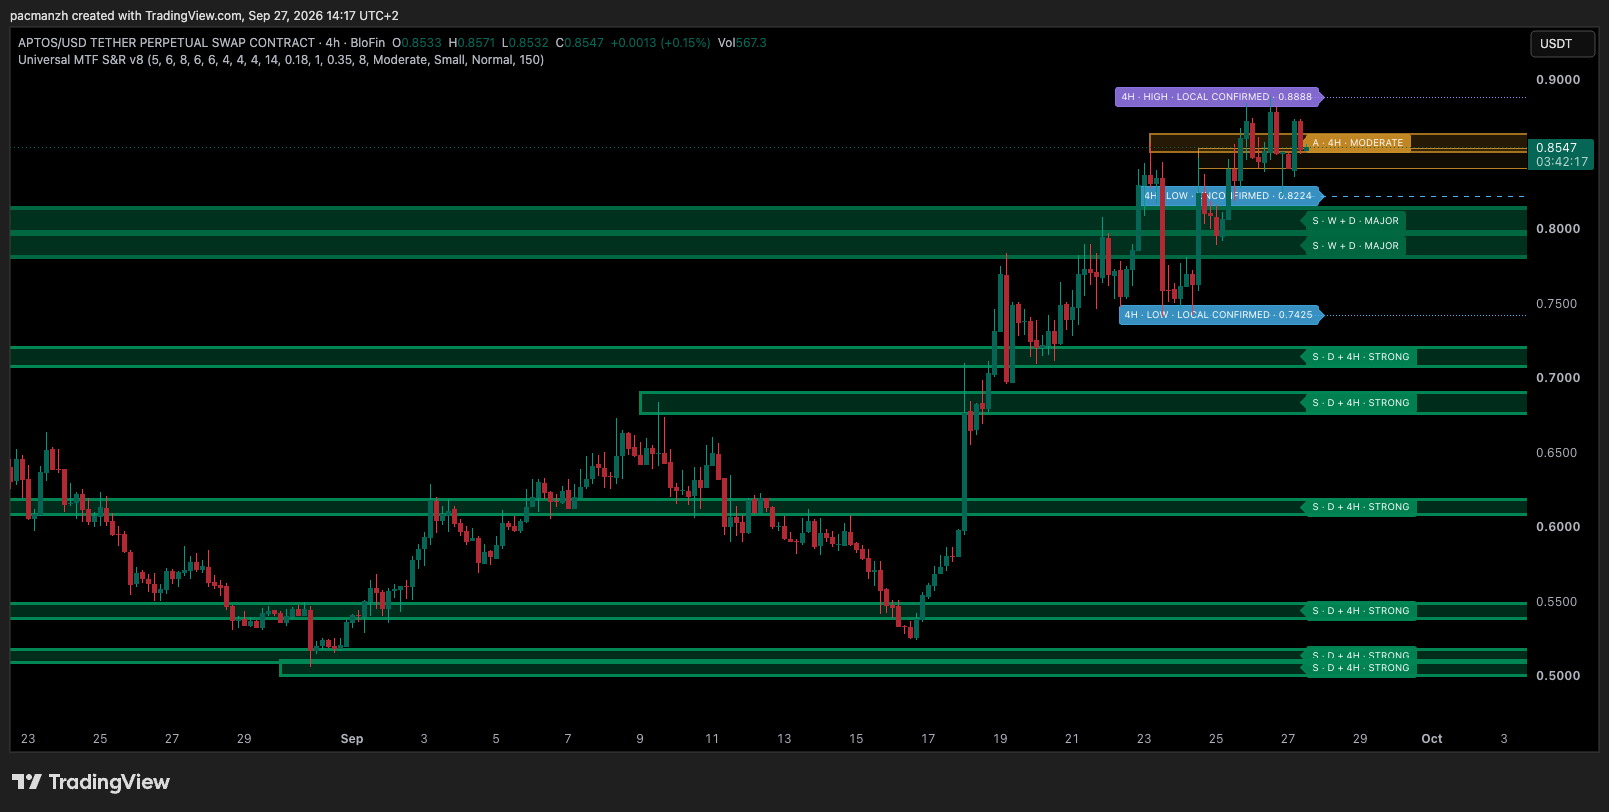Open the USDT currency selector
This screenshot has height=812, width=1609.
pyautogui.click(x=1562, y=44)
